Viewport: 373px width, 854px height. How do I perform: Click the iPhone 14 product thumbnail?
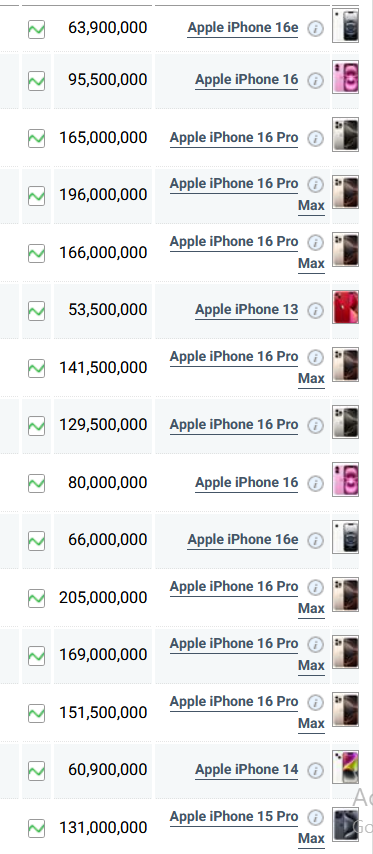346,767
